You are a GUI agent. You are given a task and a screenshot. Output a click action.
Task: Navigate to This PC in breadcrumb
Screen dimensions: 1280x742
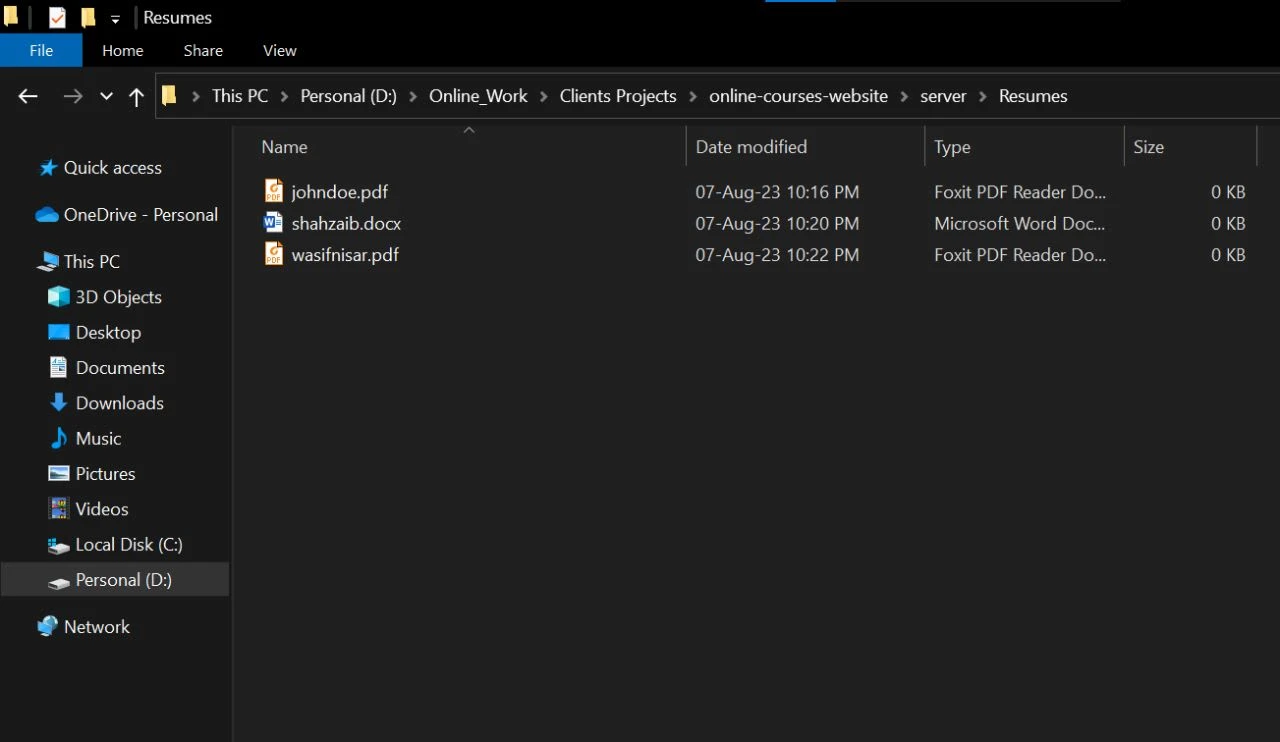240,96
